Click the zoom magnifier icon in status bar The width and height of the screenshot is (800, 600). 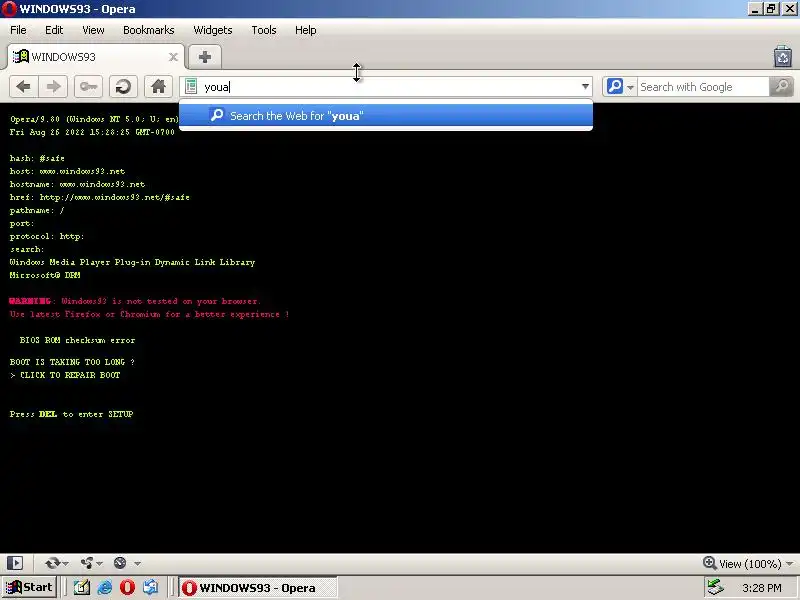(x=709, y=563)
